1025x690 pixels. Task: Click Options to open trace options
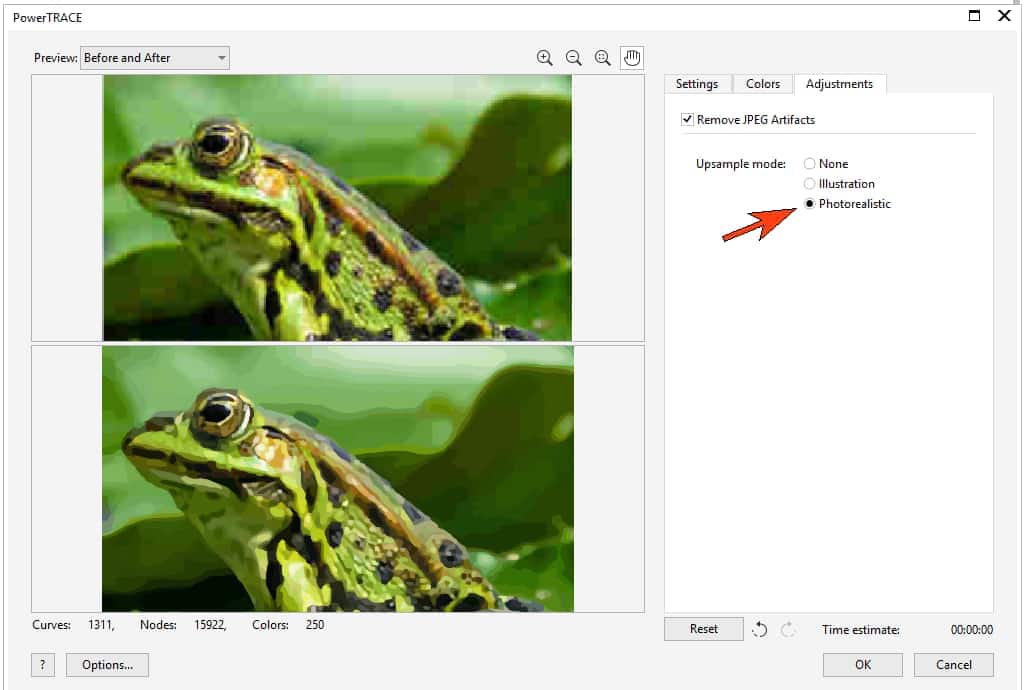pyautogui.click(x=106, y=664)
